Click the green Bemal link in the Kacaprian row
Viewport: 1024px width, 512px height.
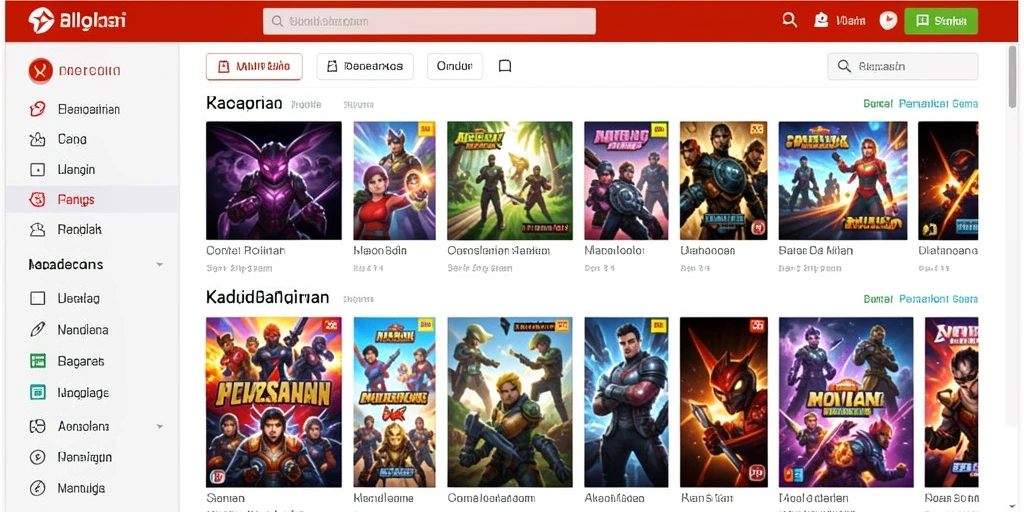pyautogui.click(x=877, y=104)
